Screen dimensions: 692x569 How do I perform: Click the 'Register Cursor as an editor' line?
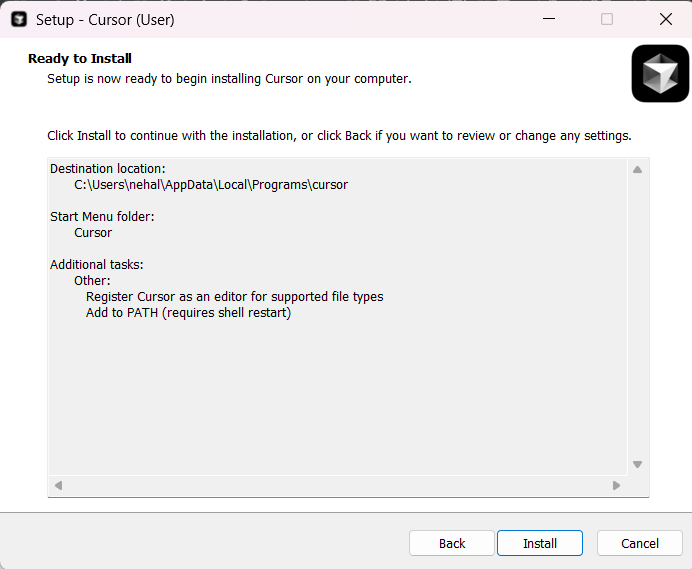(x=234, y=297)
